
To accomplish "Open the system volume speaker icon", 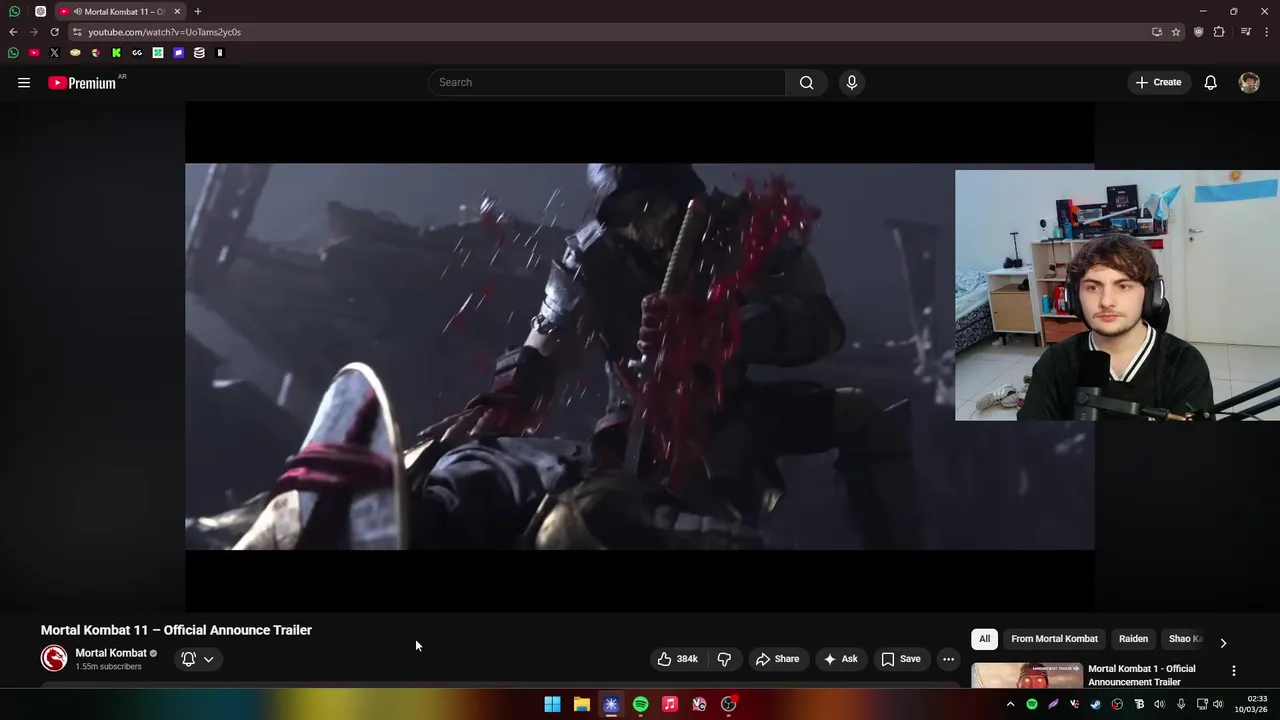I will pos(1218,704).
